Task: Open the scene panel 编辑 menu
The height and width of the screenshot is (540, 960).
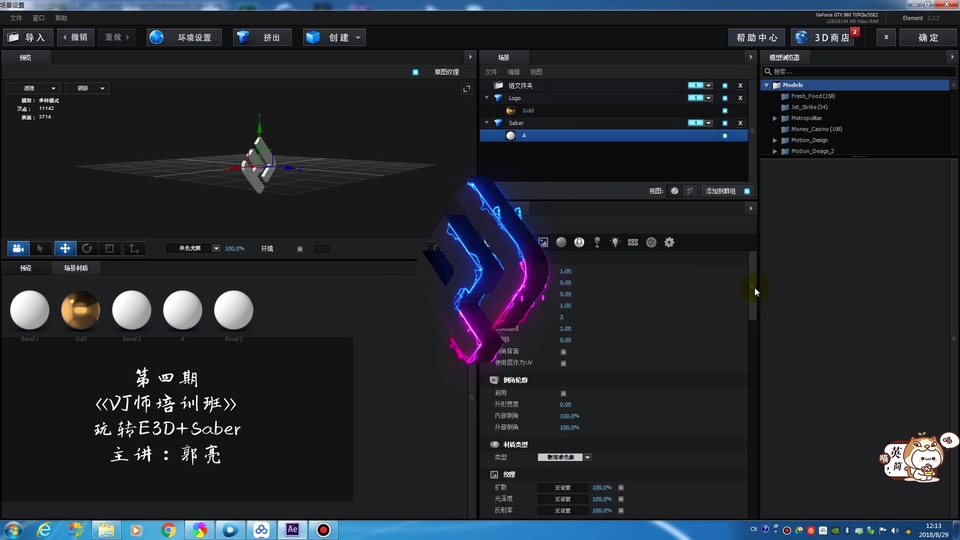Action: coord(514,72)
